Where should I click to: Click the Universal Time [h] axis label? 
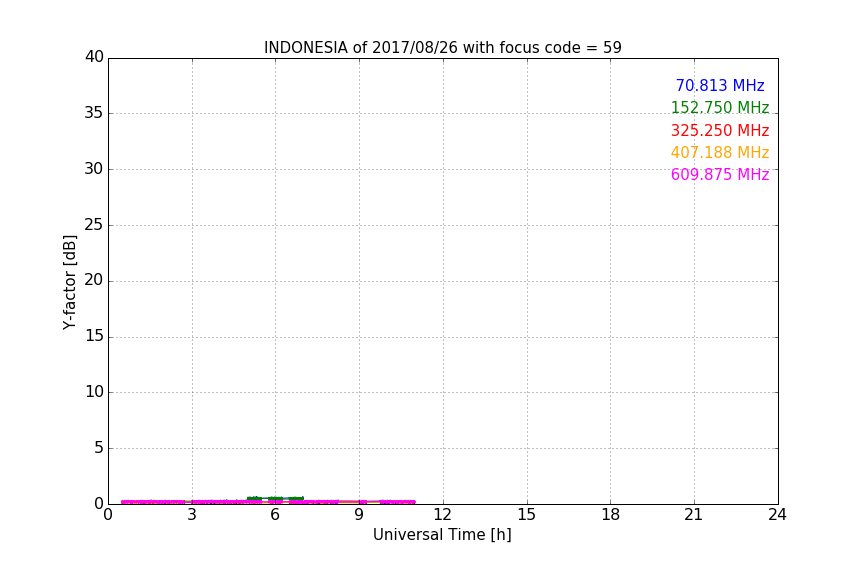442,535
